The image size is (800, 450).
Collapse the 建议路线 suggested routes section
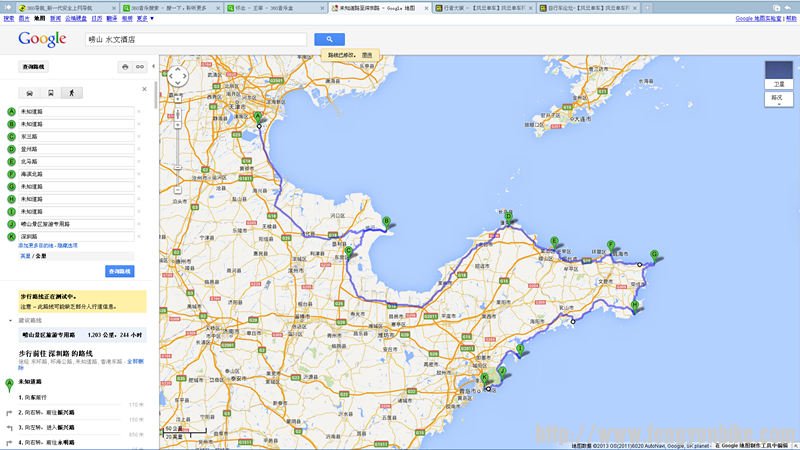click(x=12, y=320)
